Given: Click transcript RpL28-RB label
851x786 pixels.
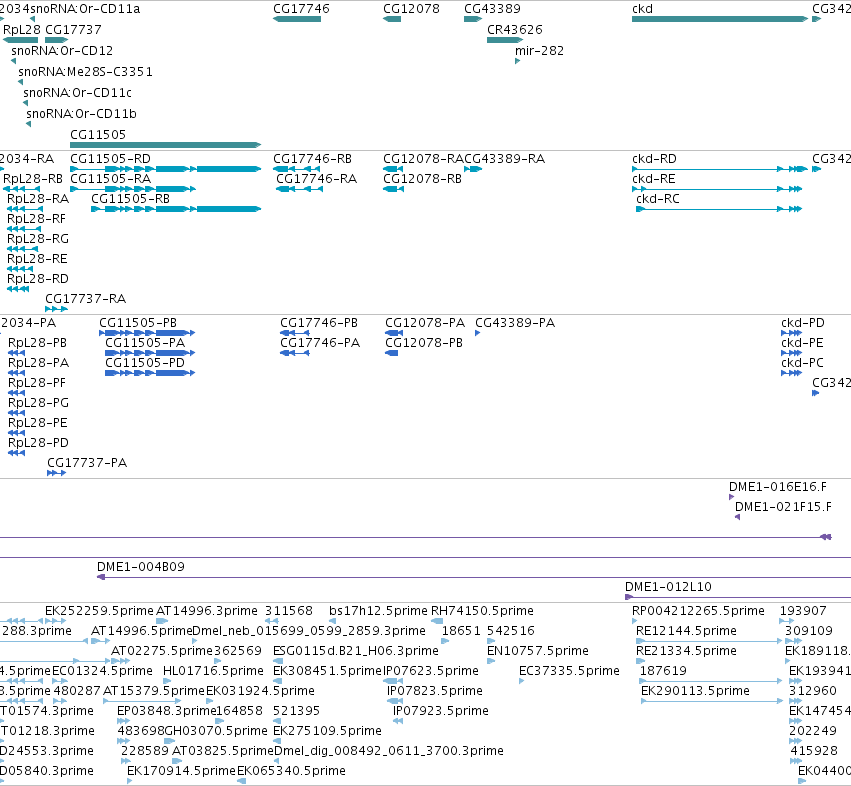Looking at the screenshot, I should 33,179.
